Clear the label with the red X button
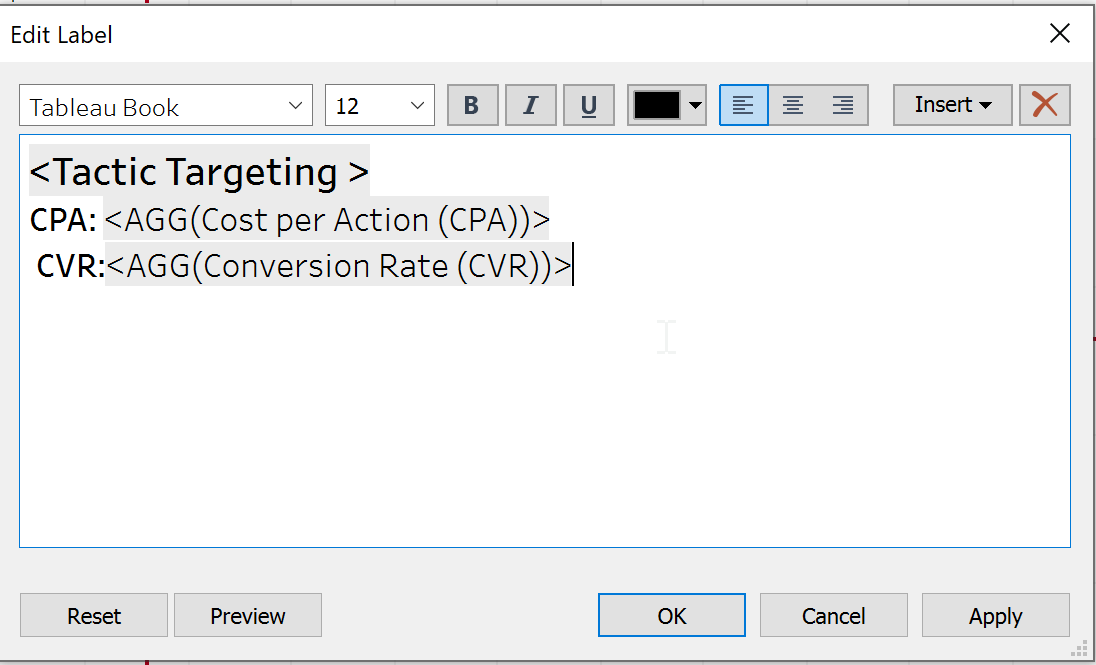The width and height of the screenshot is (1096, 665). point(1045,106)
